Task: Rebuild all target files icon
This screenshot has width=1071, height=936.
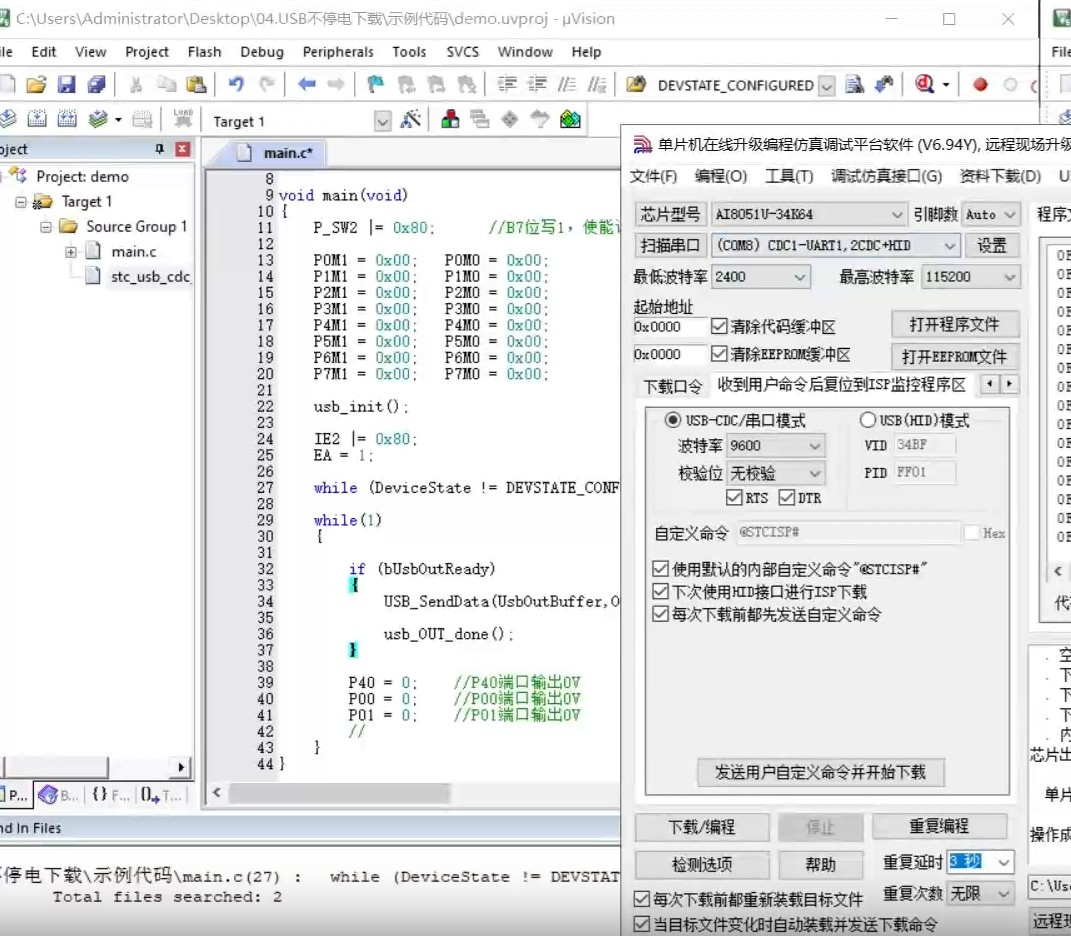Action: (x=67, y=120)
